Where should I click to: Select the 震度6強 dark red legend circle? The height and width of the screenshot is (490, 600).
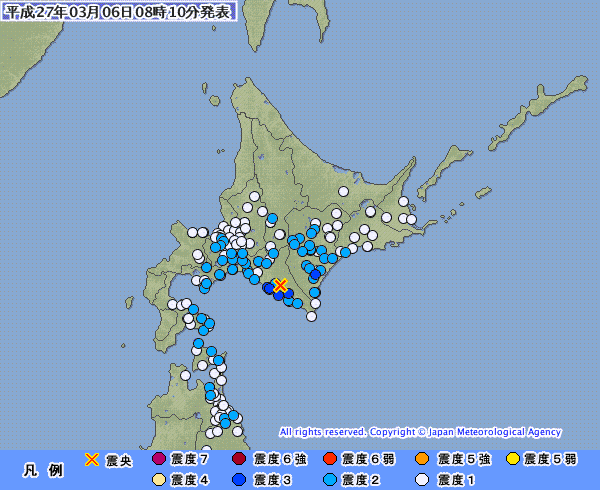[239, 459]
